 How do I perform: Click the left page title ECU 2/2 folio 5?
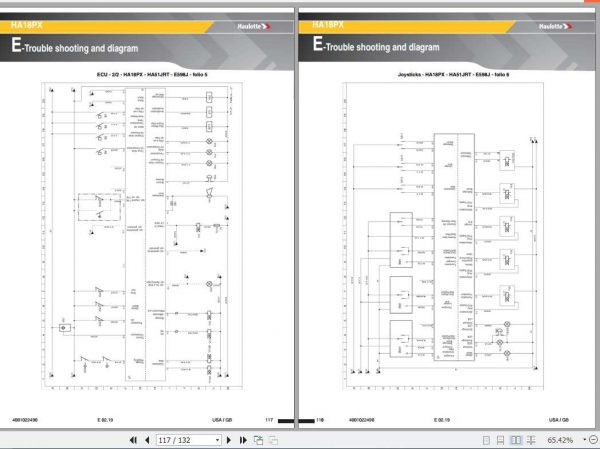pyautogui.click(x=152, y=74)
